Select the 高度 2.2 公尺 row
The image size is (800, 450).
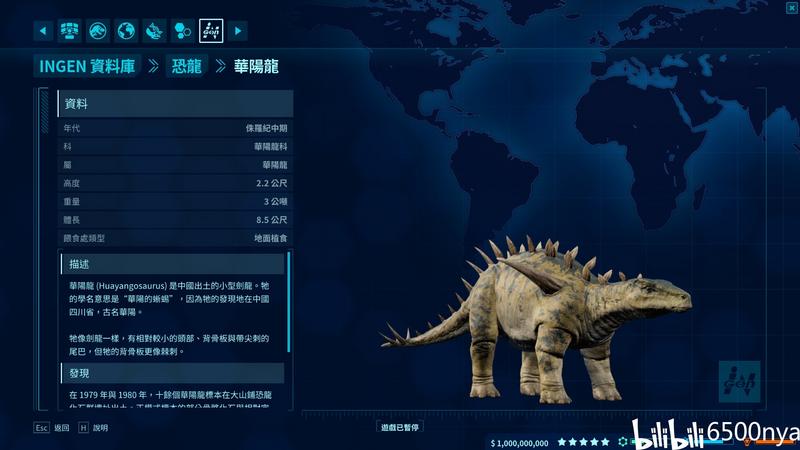(176, 183)
